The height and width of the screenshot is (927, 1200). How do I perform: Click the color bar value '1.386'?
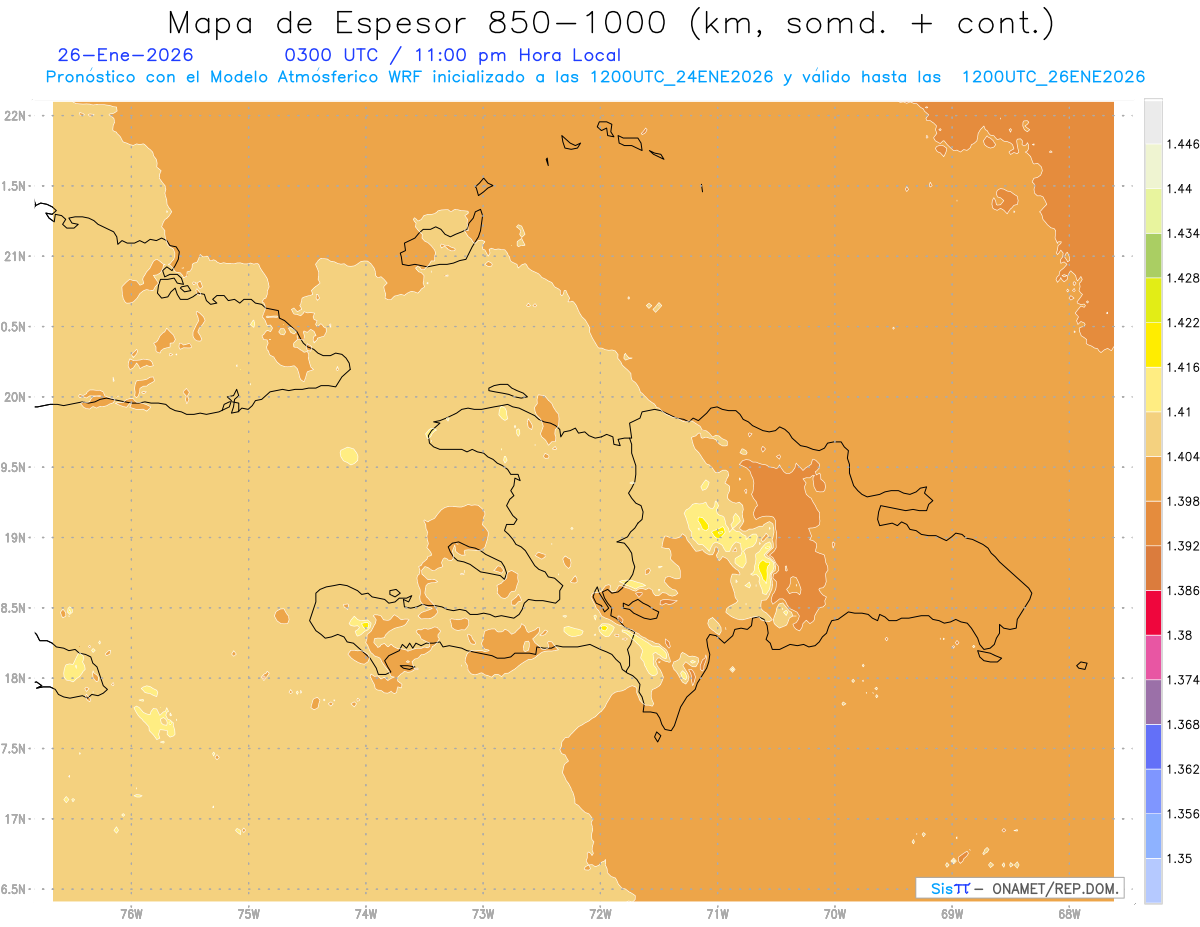(1183, 590)
